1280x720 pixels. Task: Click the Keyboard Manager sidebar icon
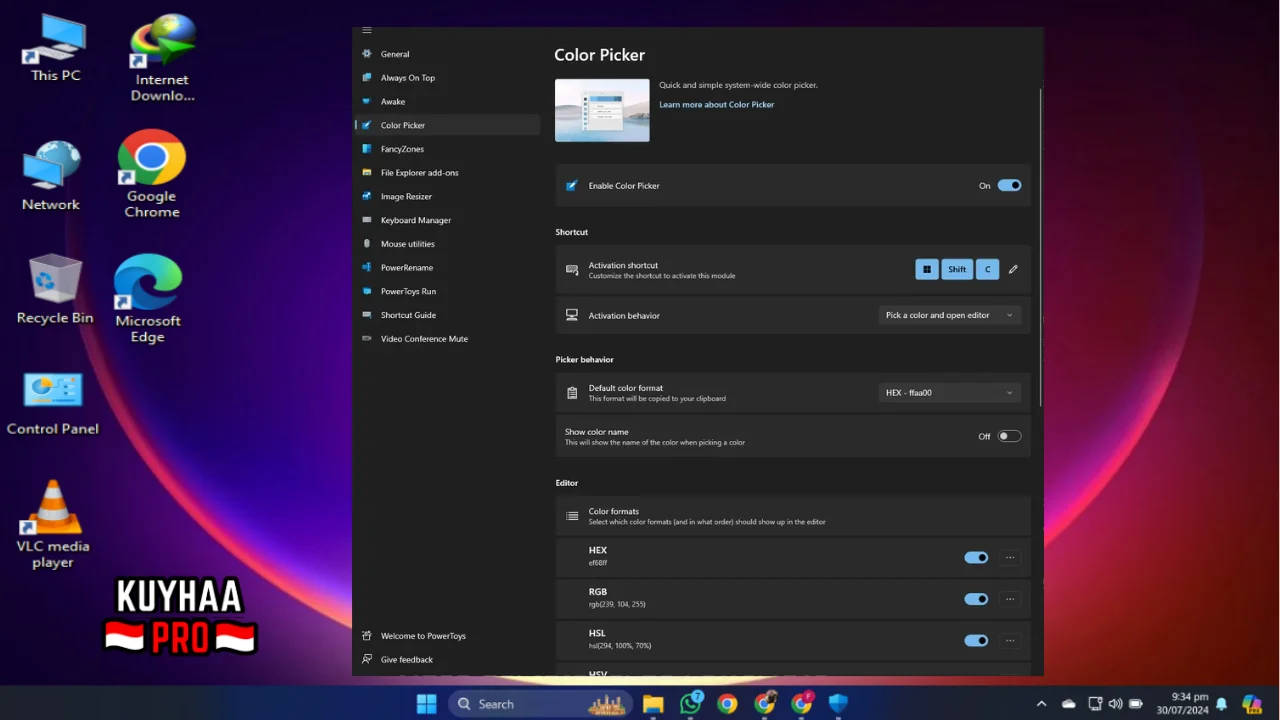pyautogui.click(x=367, y=220)
